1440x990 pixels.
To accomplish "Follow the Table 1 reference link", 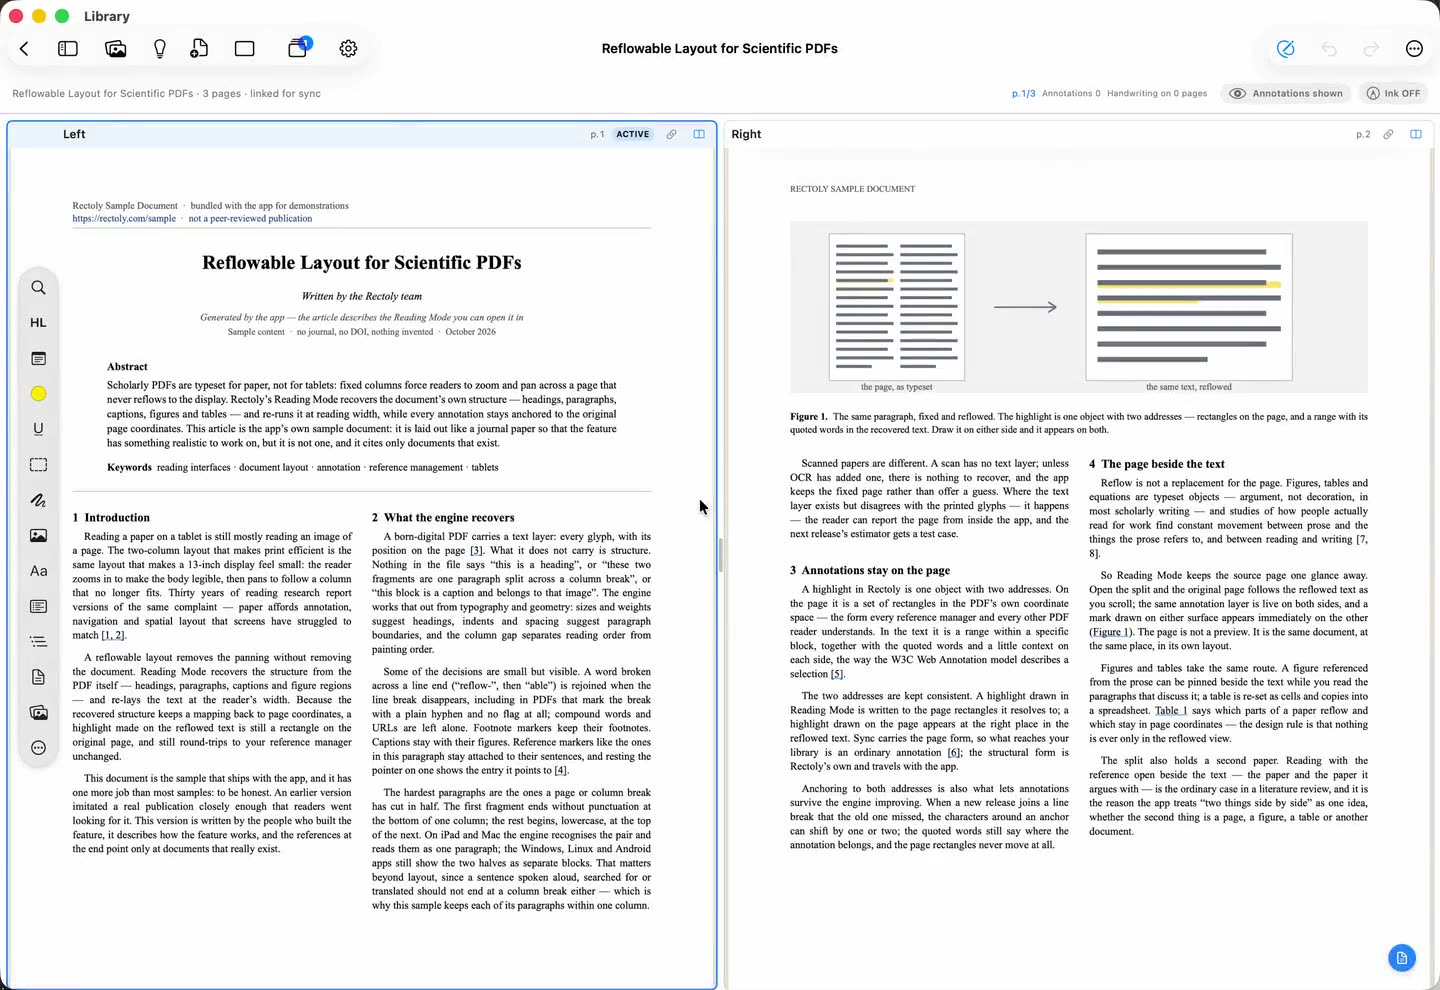I will point(1171,711).
